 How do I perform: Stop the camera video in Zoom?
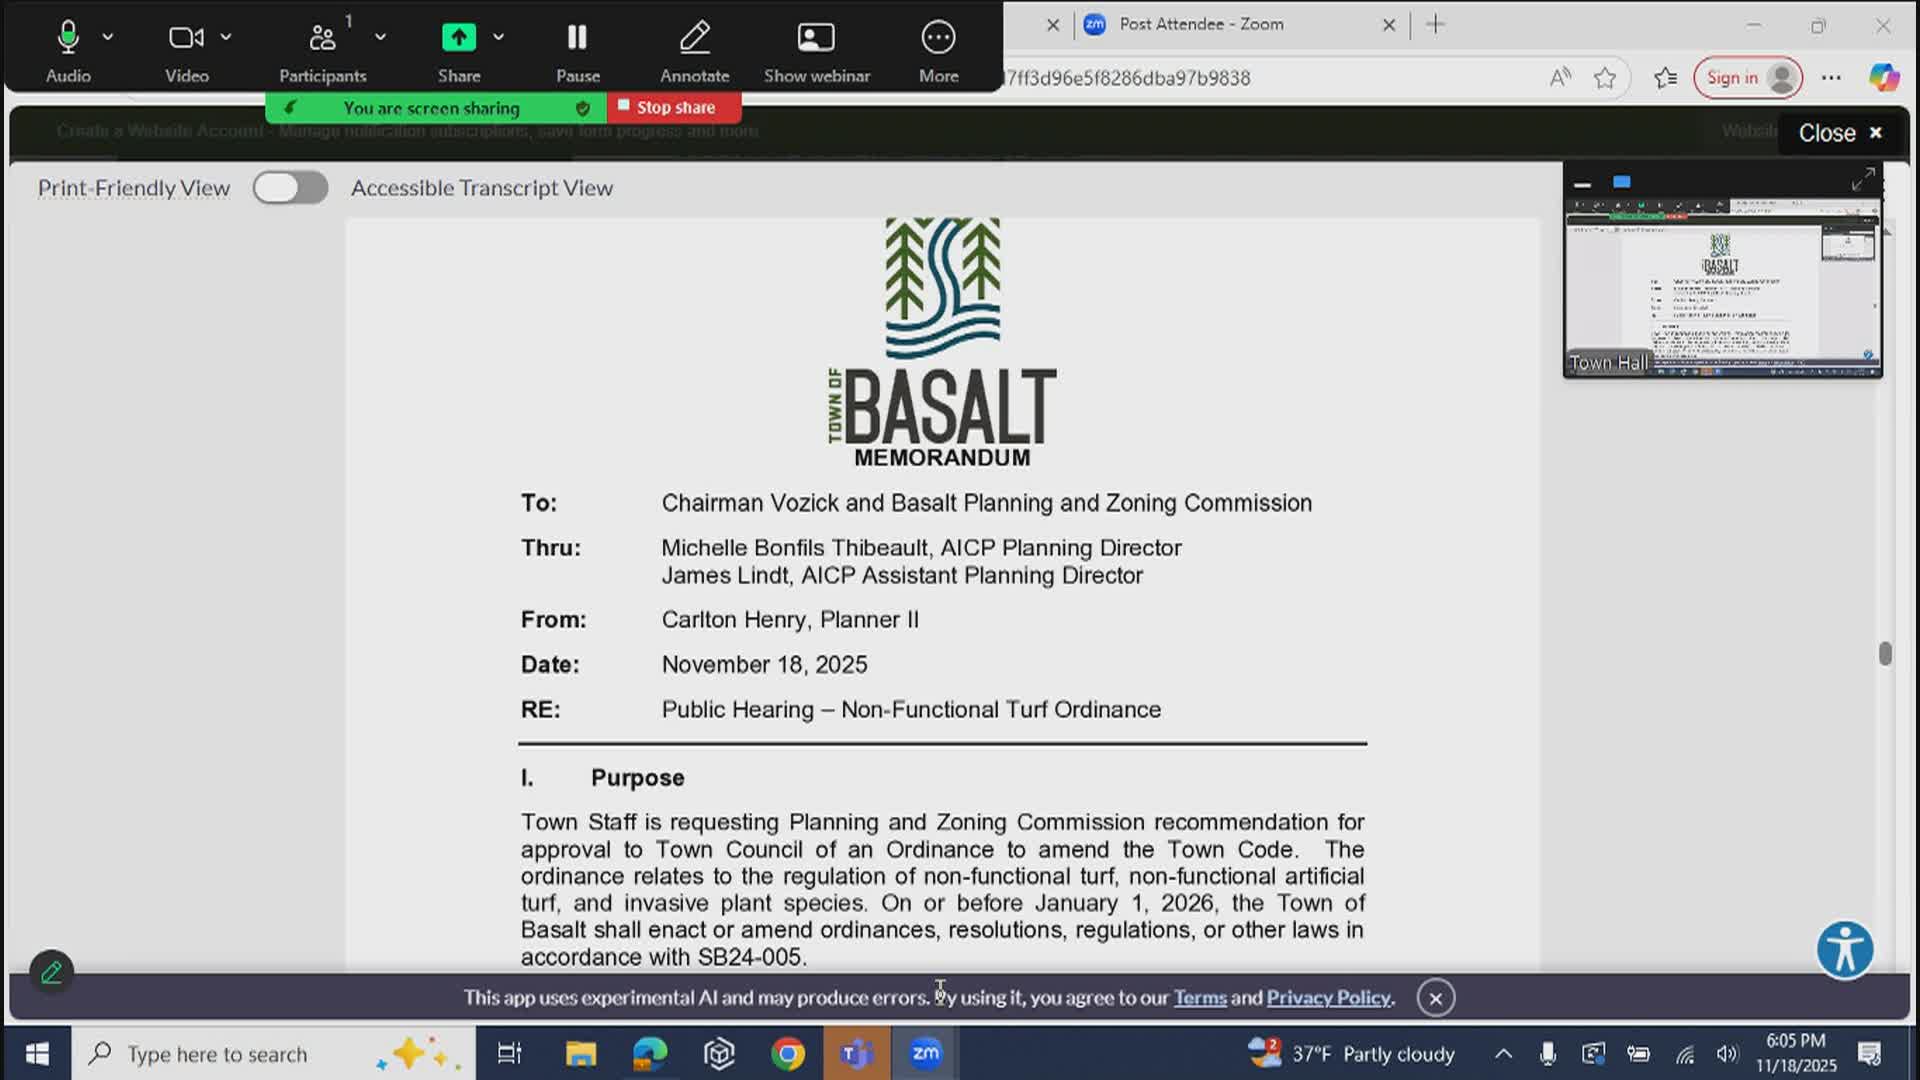[x=186, y=37]
